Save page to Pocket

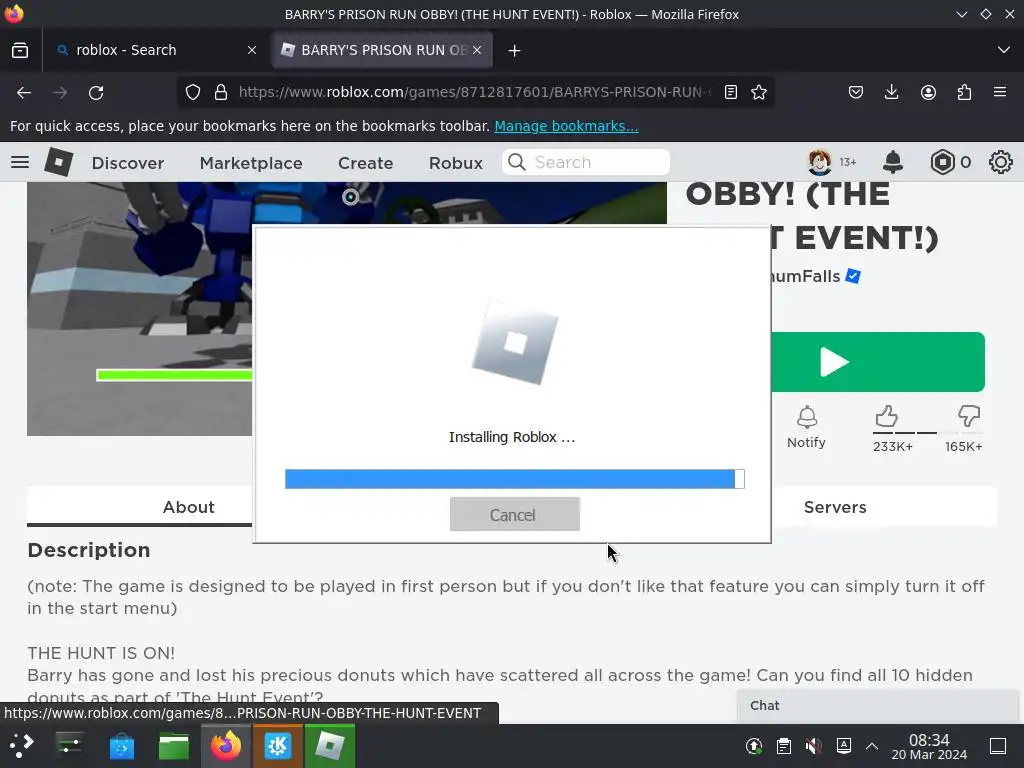(x=856, y=92)
